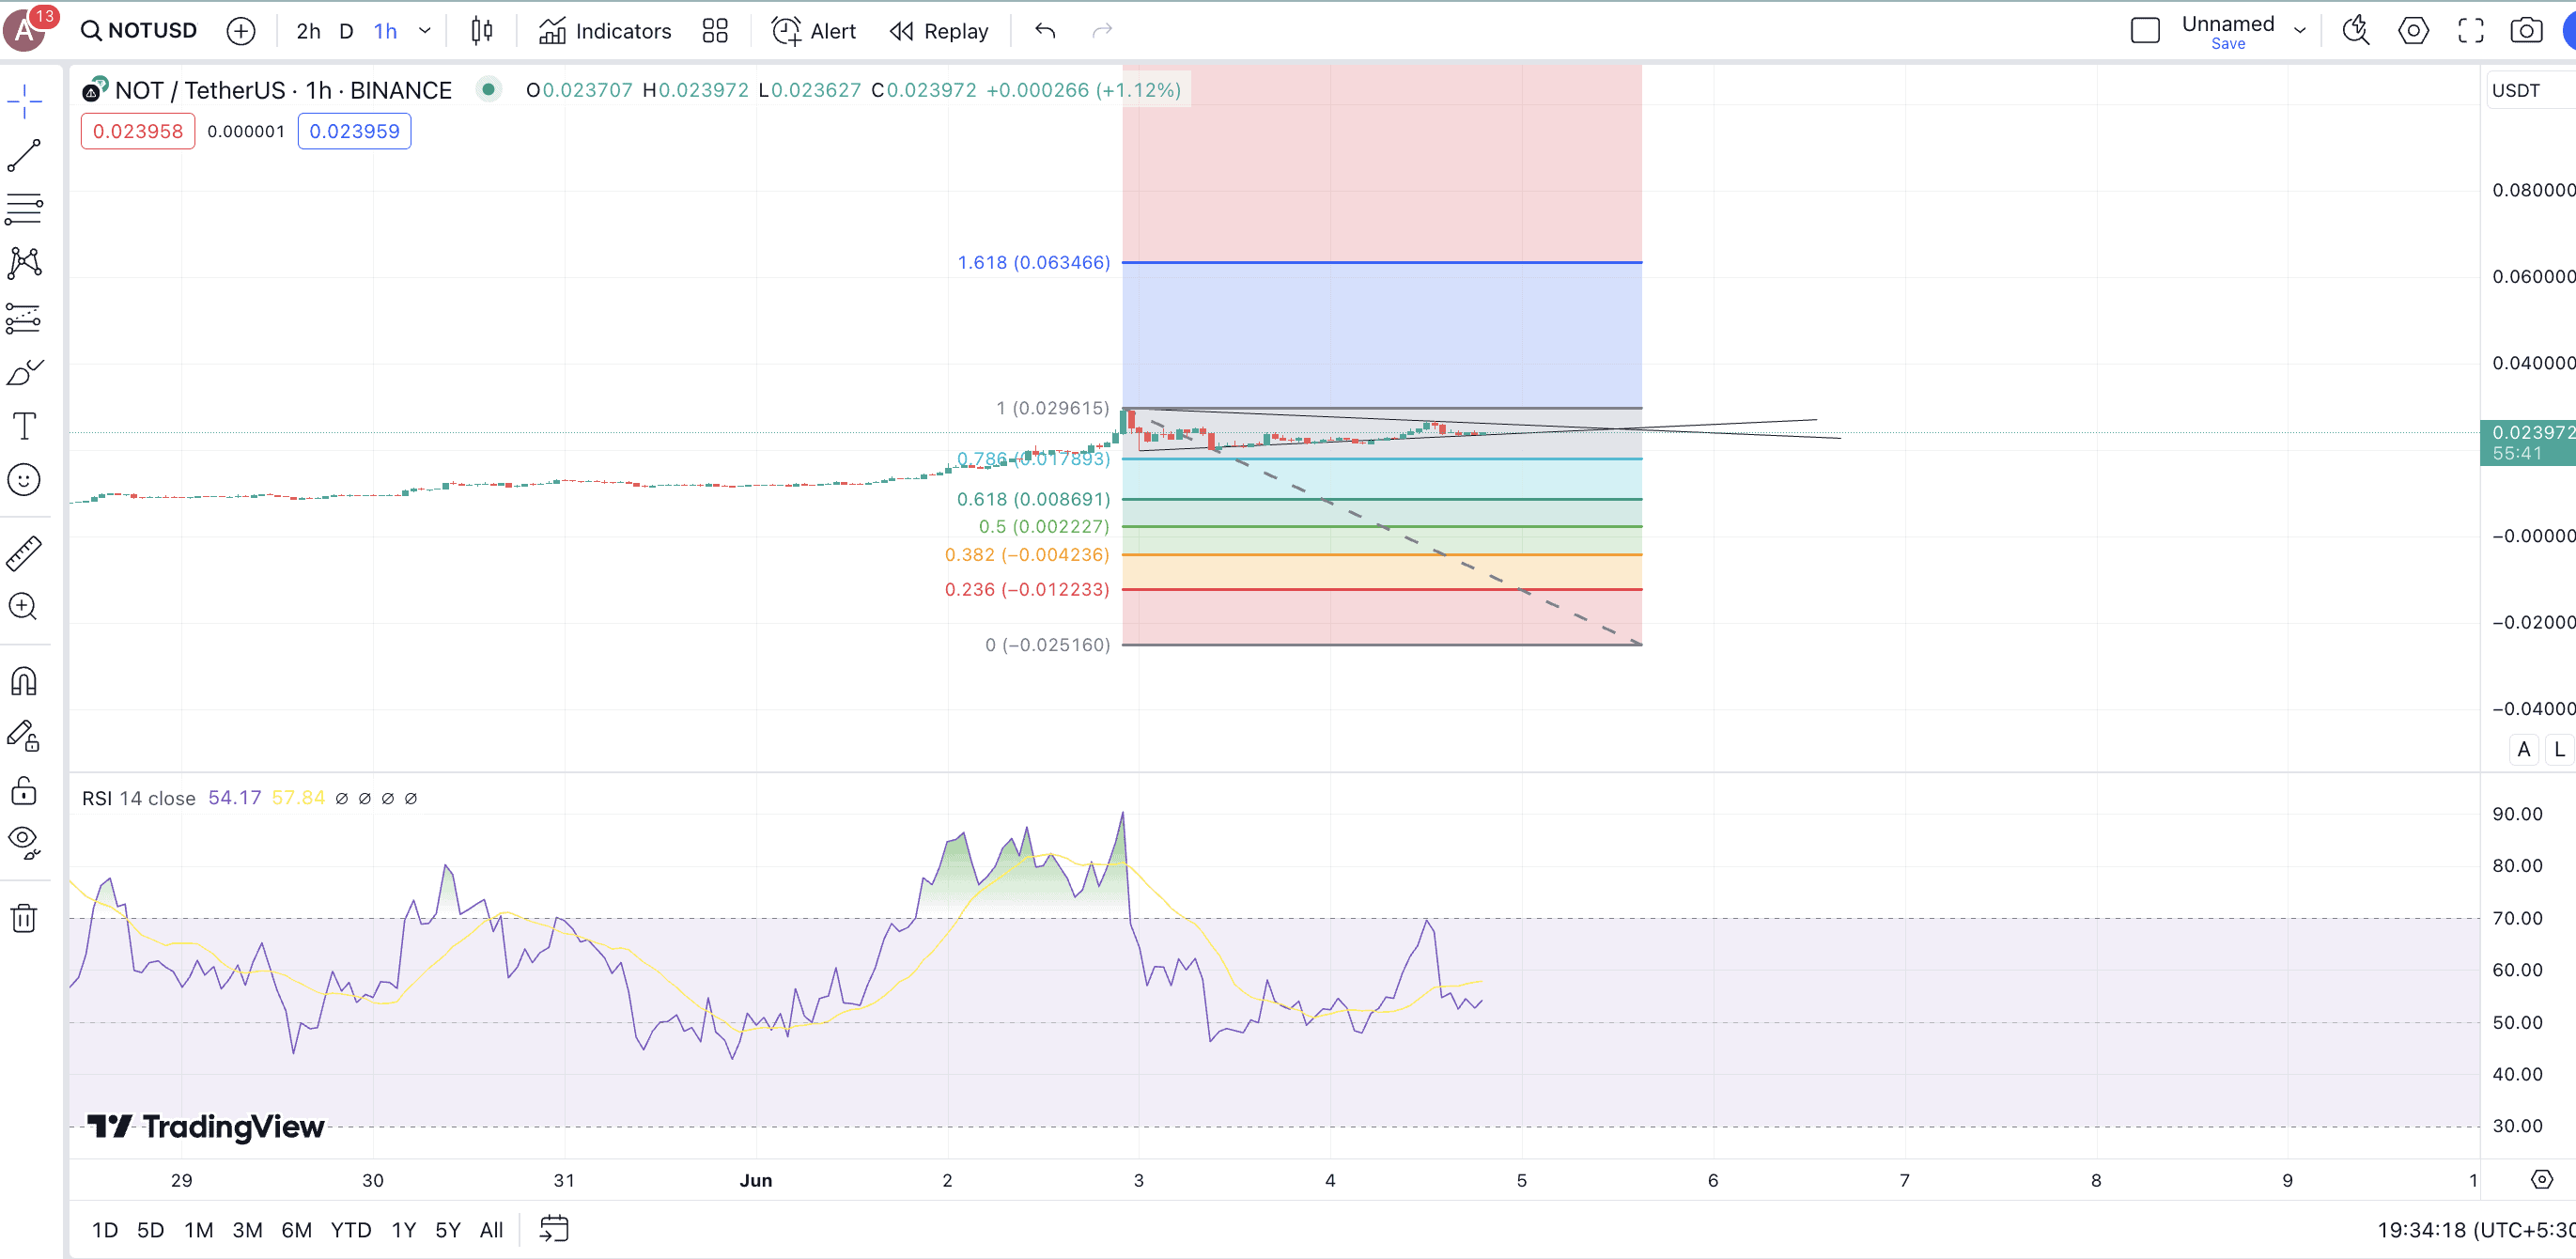Viewport: 2576px width, 1259px height.
Task: Open the USDT currency selector
Action: [2516, 90]
